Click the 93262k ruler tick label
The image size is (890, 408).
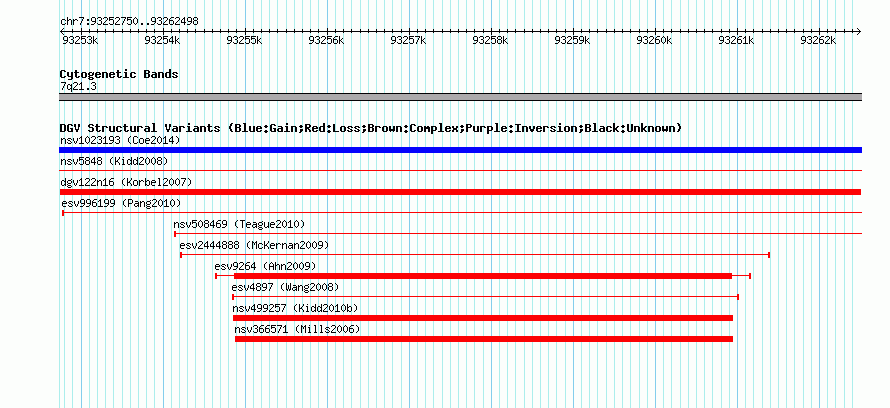[x=818, y=40]
